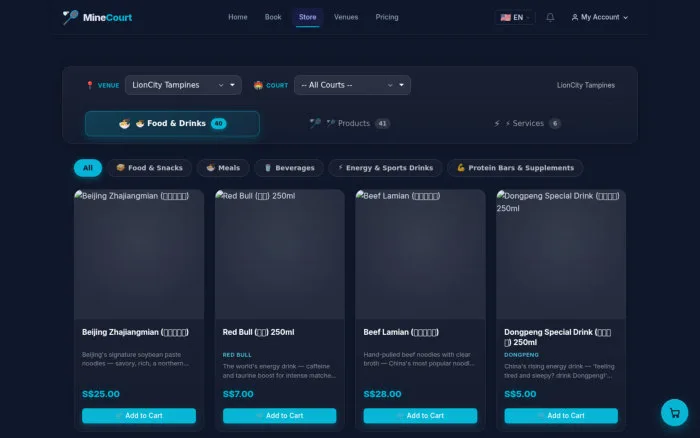Click the 41 count badge on Products
The width and height of the screenshot is (700, 438).
tap(382, 124)
